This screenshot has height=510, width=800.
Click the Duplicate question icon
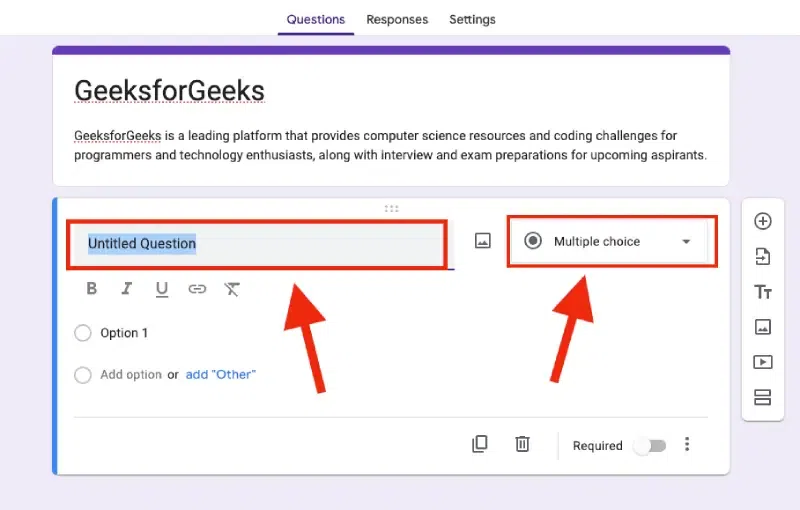[480, 444]
